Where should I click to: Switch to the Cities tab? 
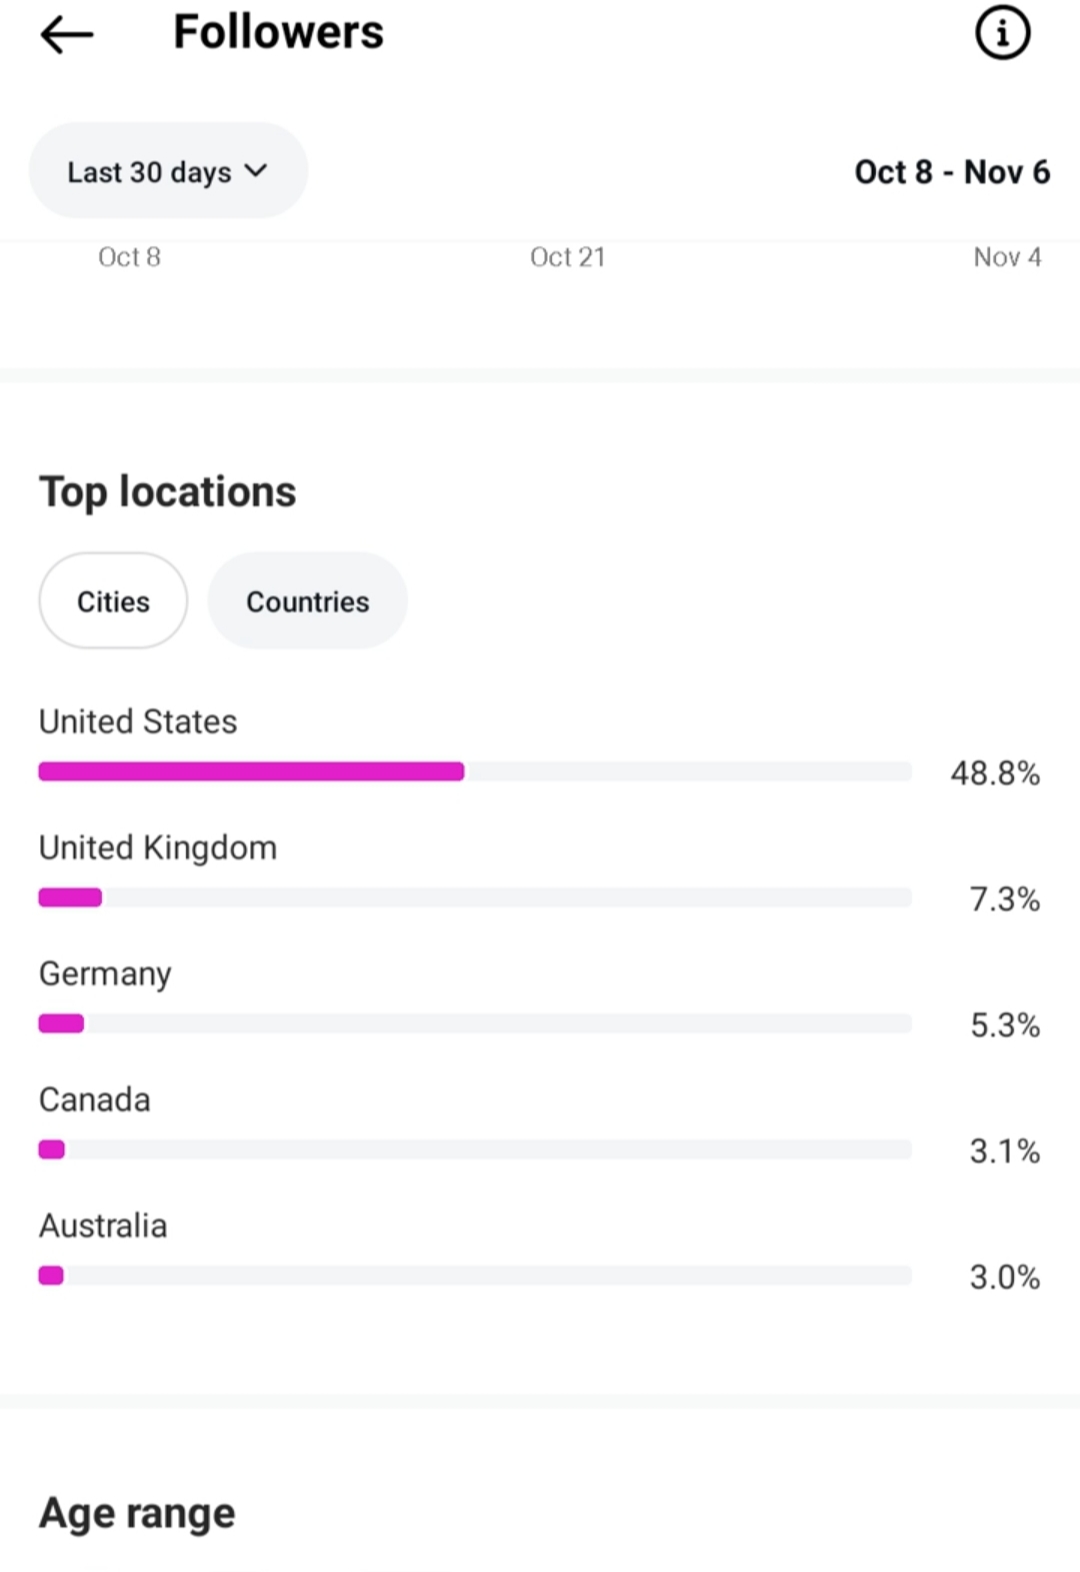pyautogui.click(x=113, y=601)
